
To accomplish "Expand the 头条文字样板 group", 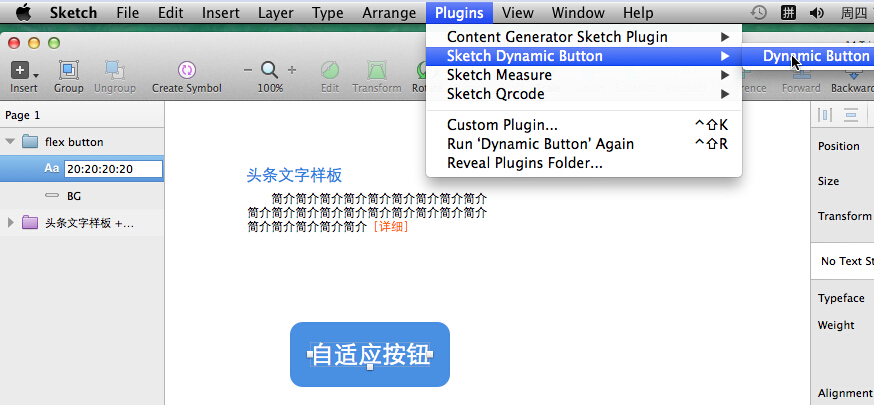I will [11, 223].
